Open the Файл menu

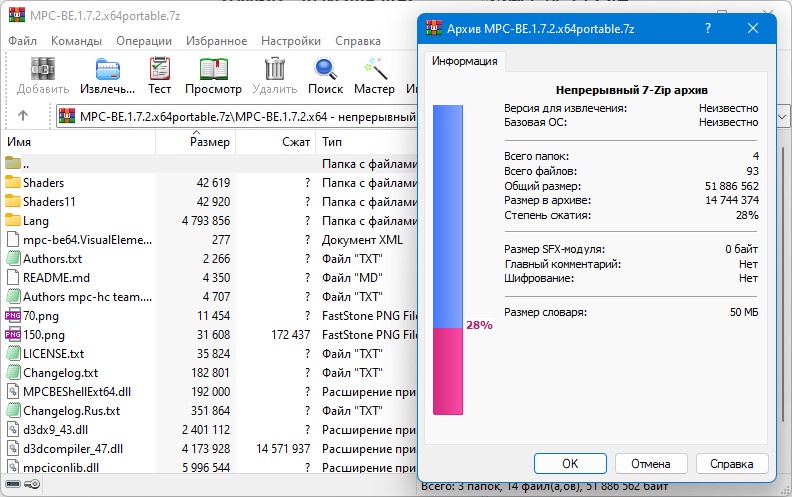22,41
